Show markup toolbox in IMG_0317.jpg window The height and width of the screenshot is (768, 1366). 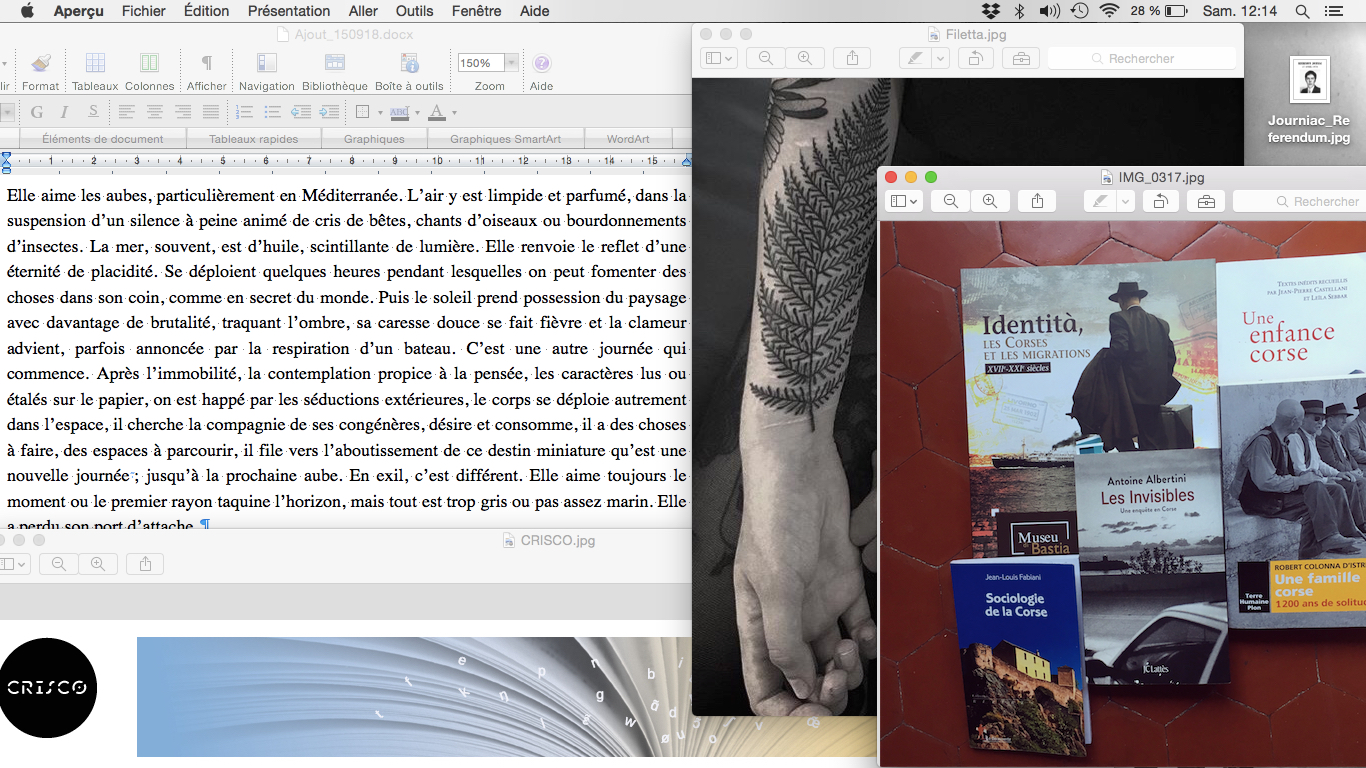[1206, 202]
